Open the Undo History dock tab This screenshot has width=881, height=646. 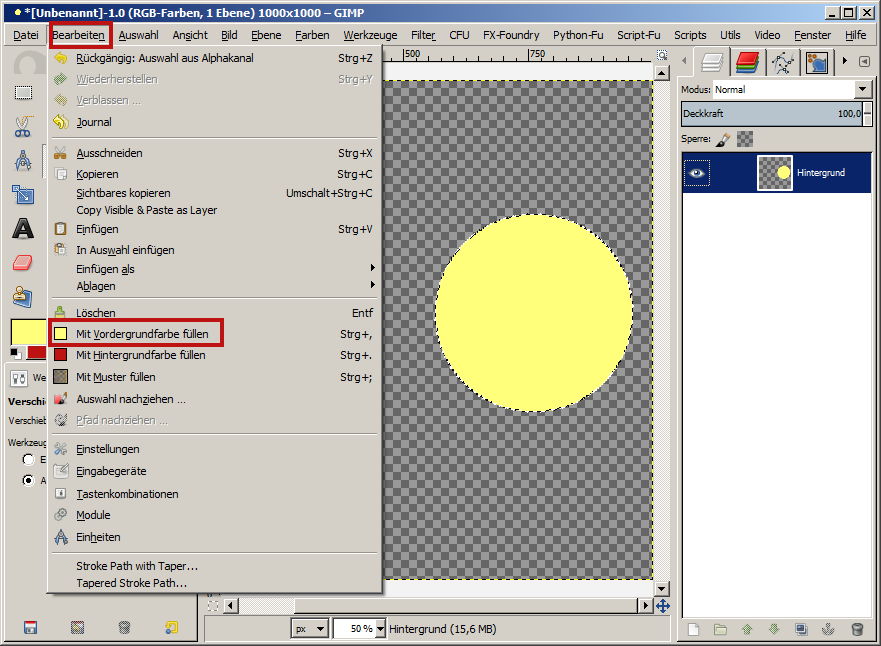(x=817, y=62)
